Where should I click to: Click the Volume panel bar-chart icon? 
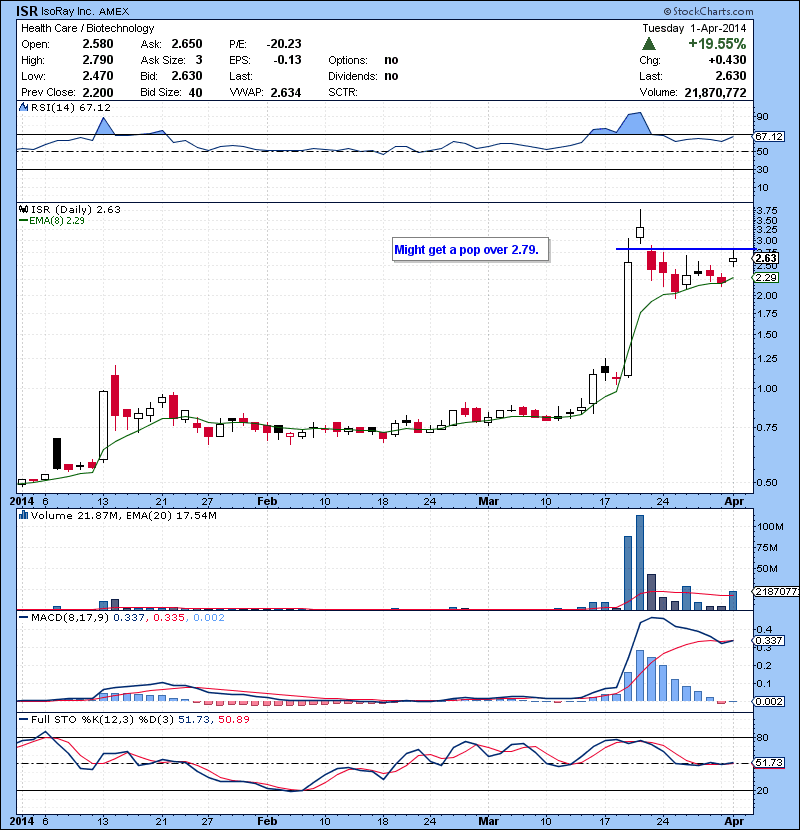click(23, 515)
